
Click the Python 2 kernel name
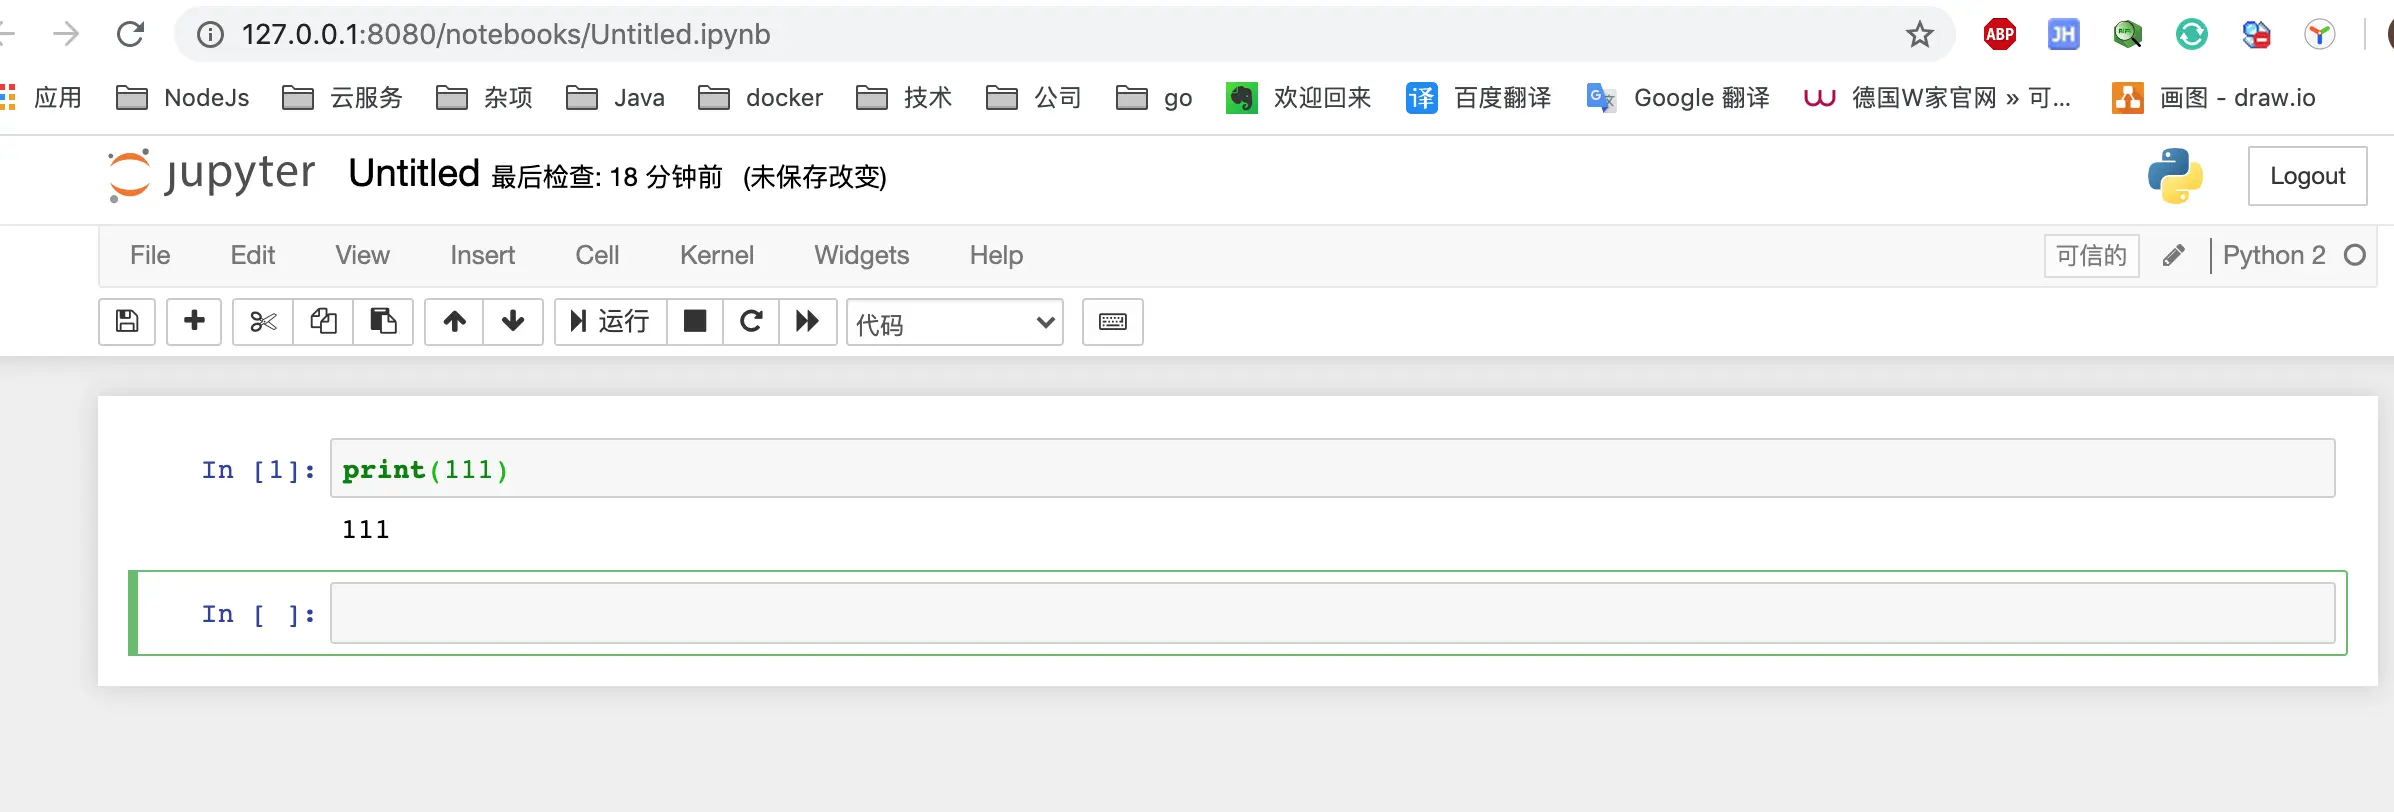click(x=2274, y=256)
